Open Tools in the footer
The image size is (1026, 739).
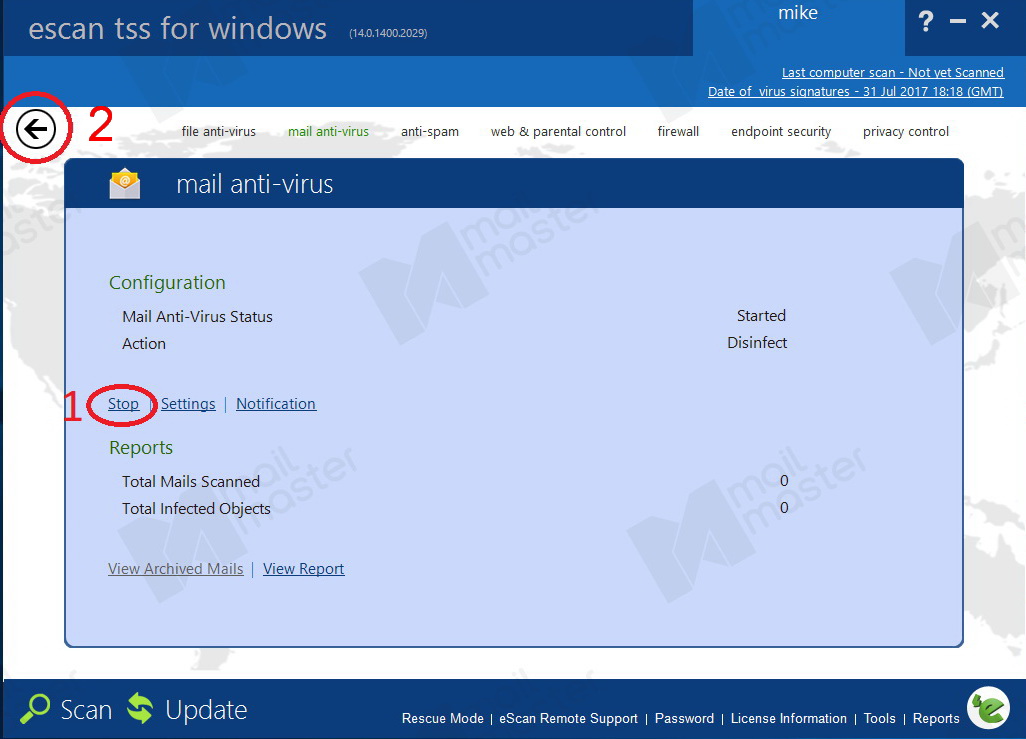(x=879, y=719)
